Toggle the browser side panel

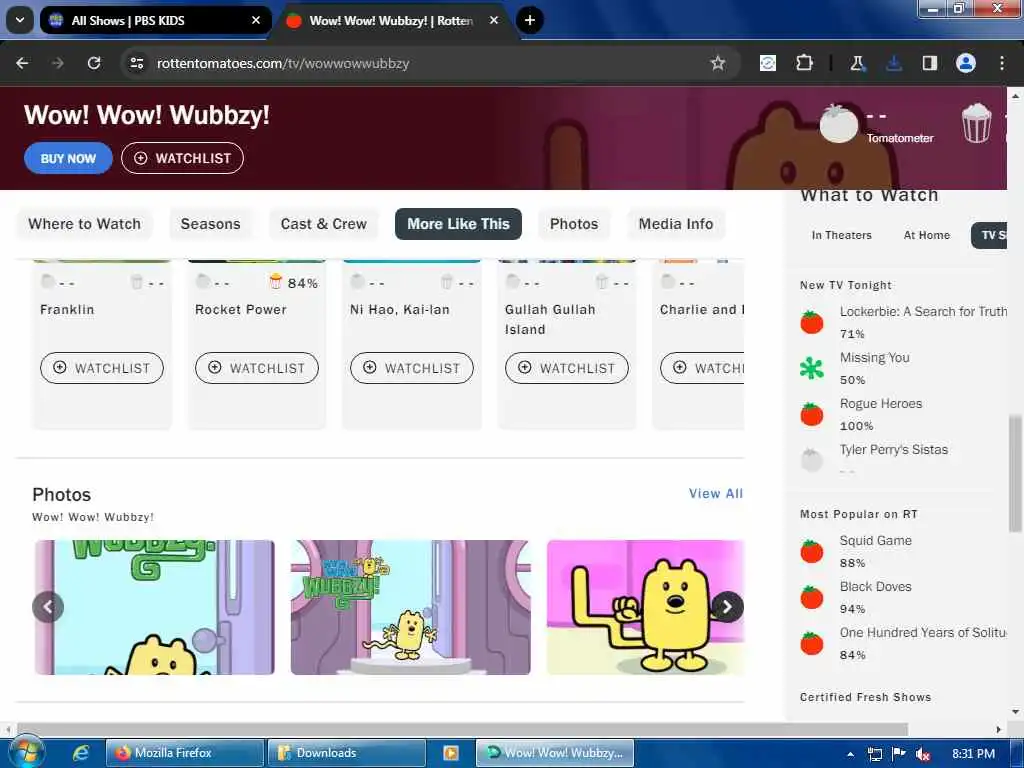pos(930,63)
